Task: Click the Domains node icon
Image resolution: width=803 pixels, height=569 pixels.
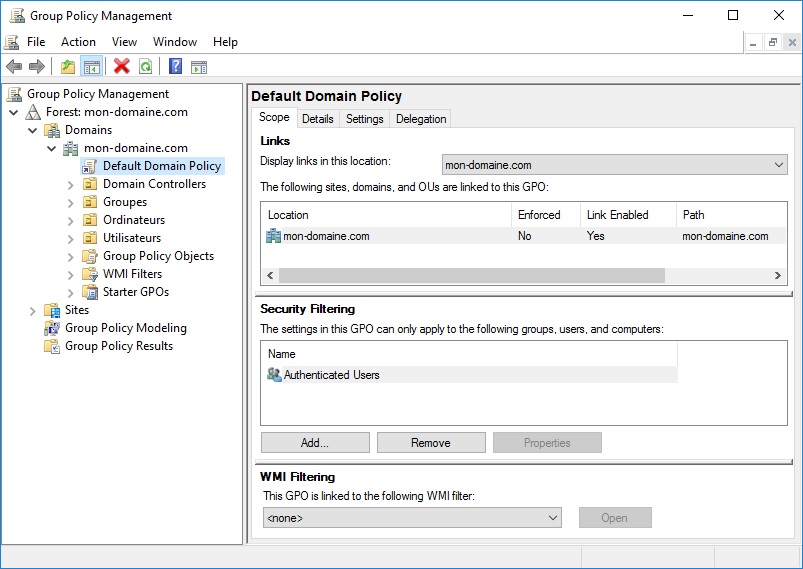Action: [x=52, y=130]
